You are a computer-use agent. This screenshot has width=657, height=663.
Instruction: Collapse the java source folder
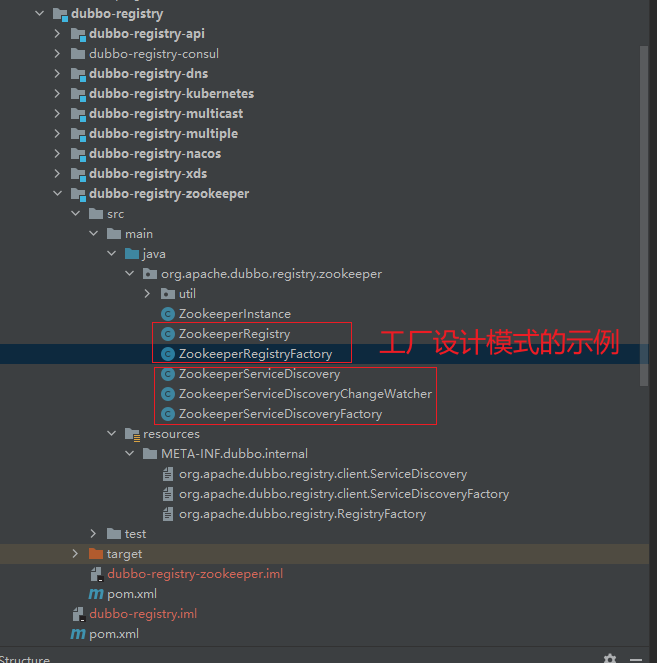112,254
